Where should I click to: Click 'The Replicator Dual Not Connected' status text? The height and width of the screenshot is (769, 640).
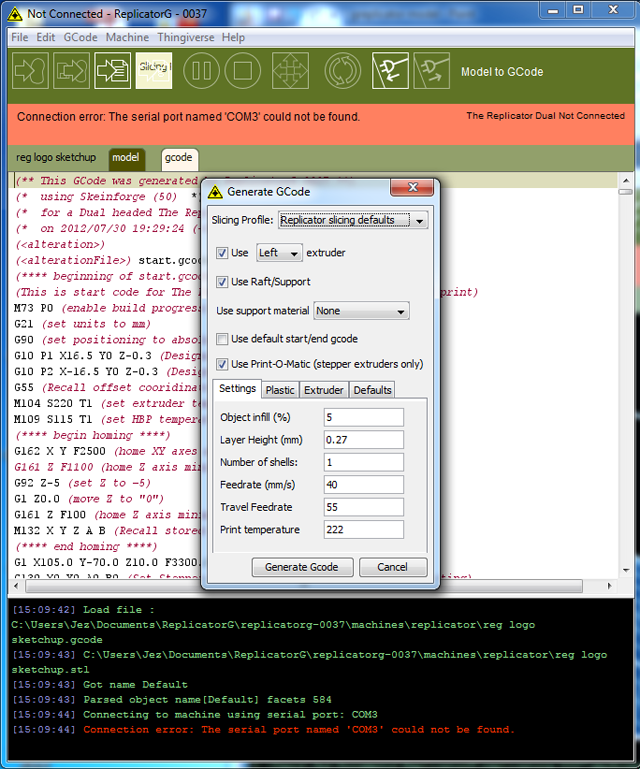[x=545, y=116]
